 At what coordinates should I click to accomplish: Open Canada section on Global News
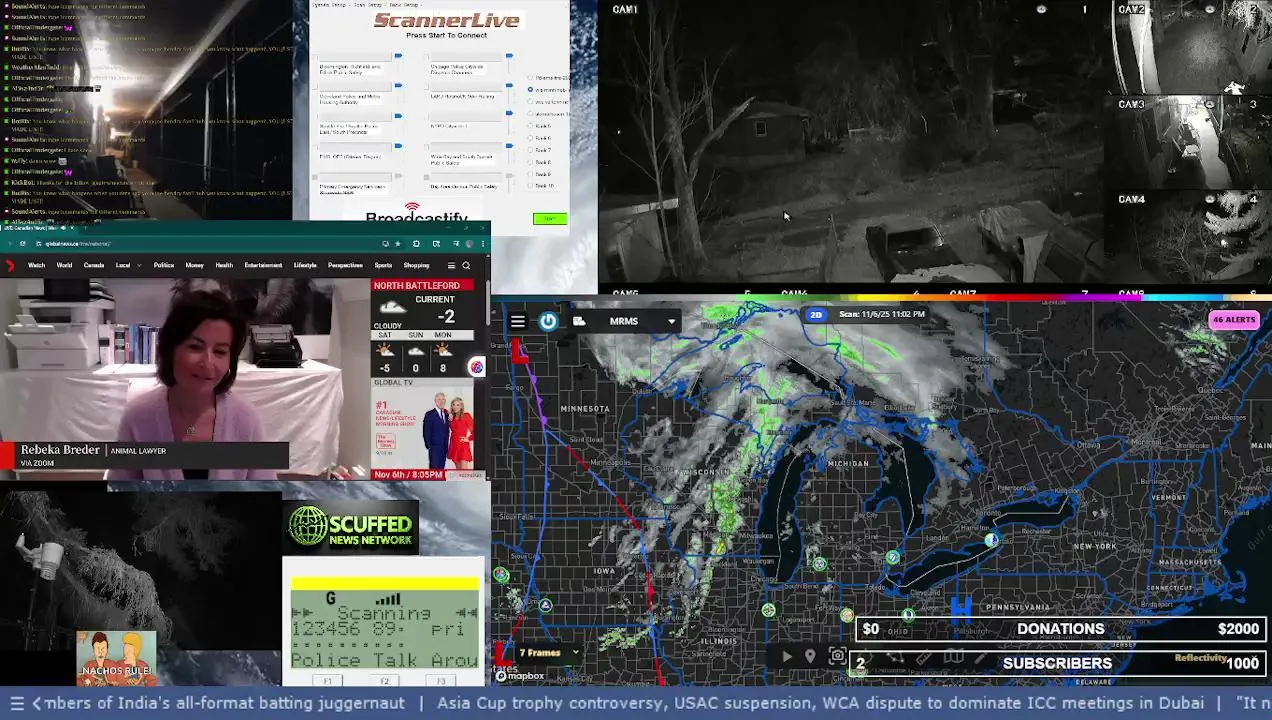coord(94,265)
